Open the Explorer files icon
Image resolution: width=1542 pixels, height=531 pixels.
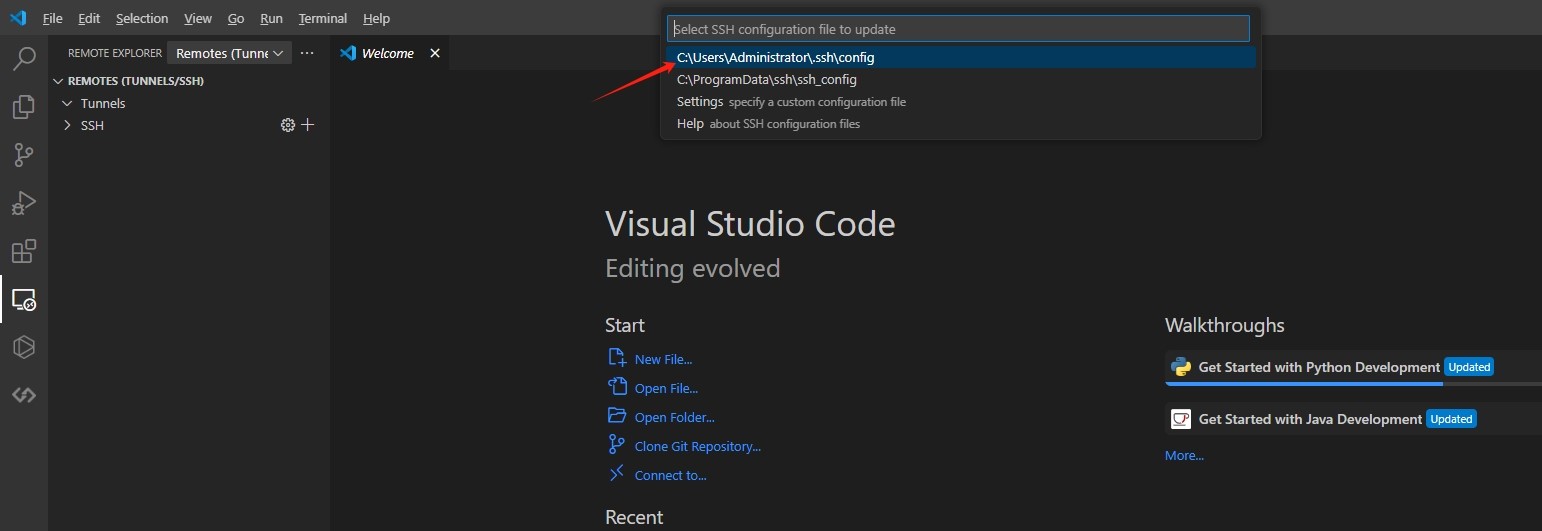click(x=24, y=107)
